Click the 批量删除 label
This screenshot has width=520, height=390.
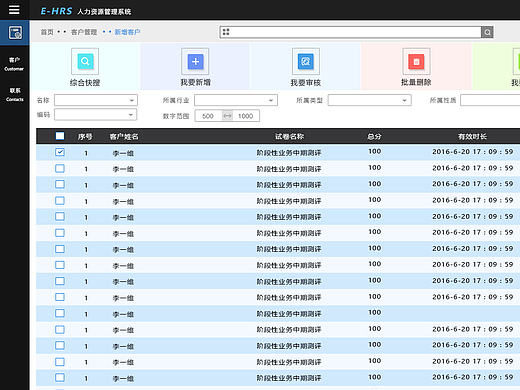(x=416, y=82)
